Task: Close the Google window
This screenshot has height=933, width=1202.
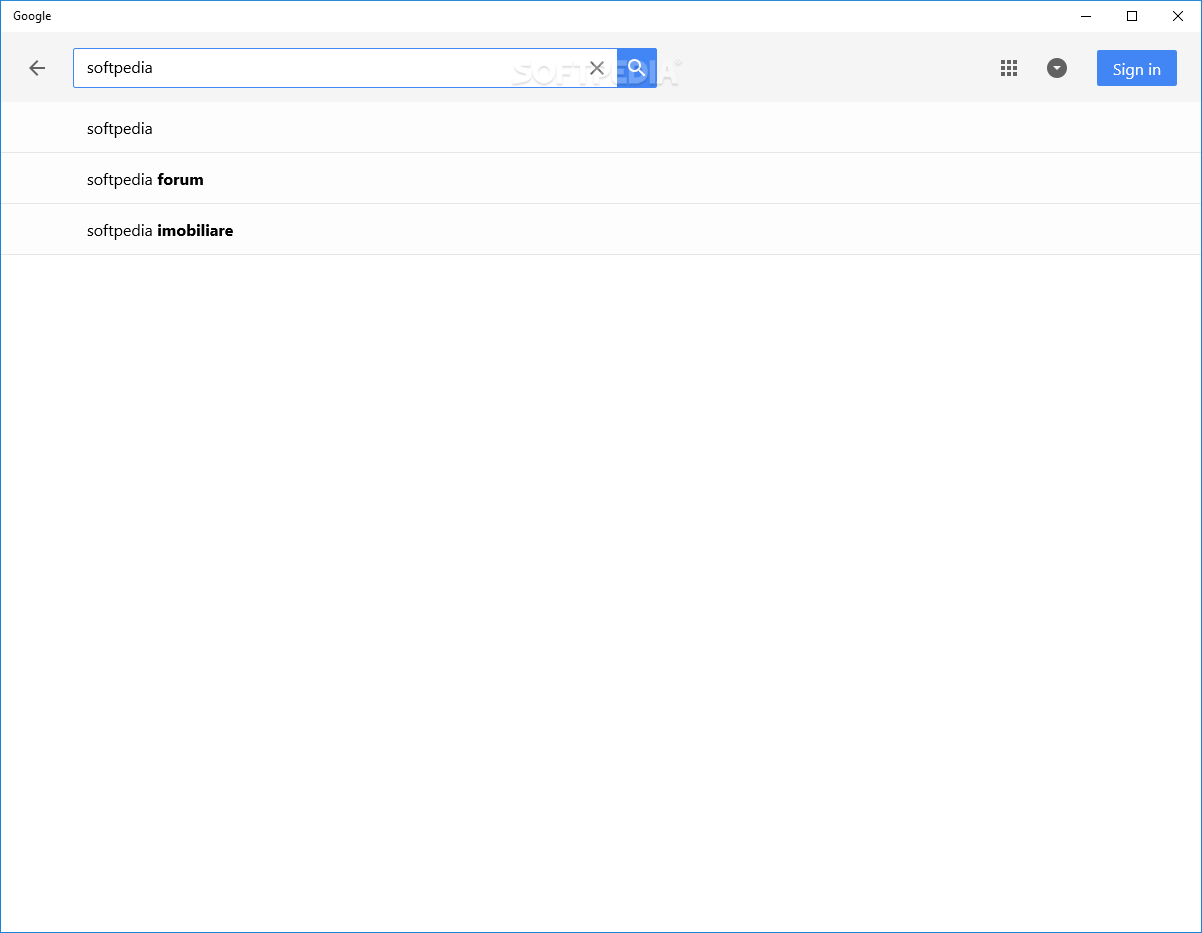Action: (x=1178, y=16)
